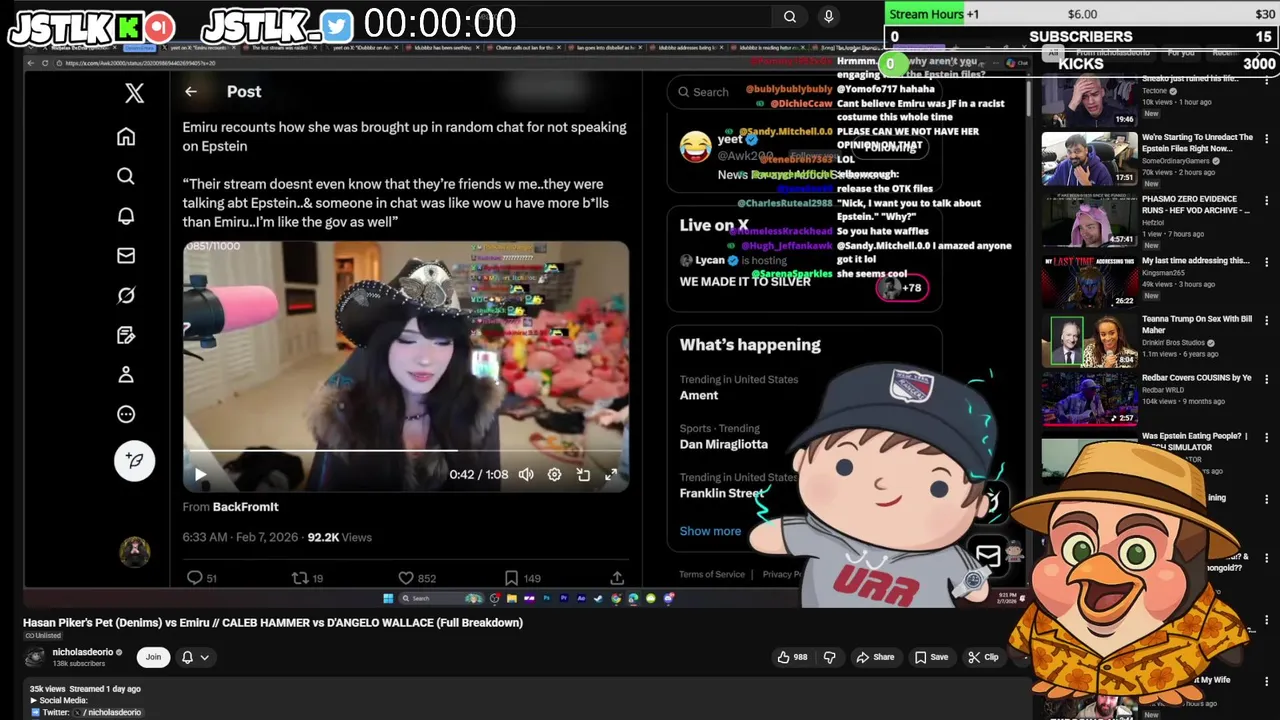Like the post with 852 likes
The image size is (1280, 720).
coord(417,577)
